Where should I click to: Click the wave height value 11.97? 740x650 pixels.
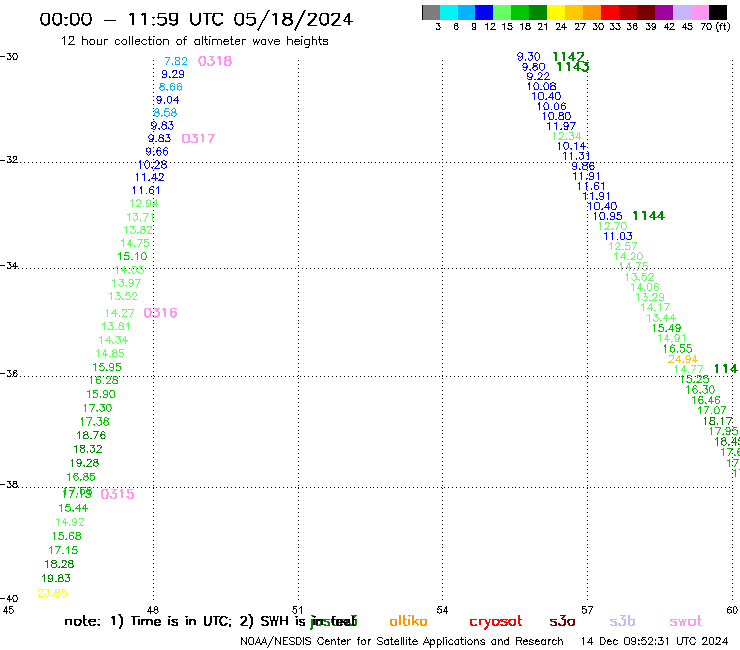click(x=561, y=126)
